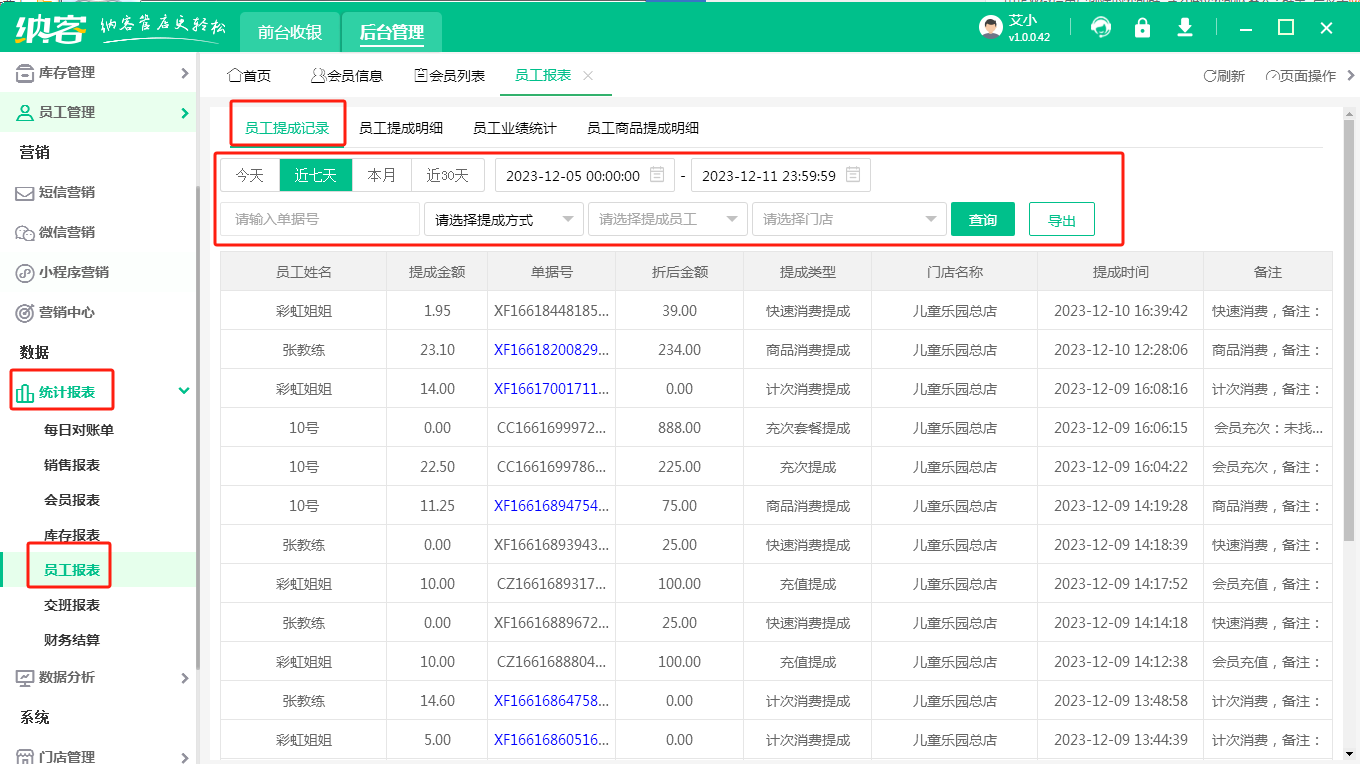
Task: Open the 请选择门店 dropdown
Action: click(849, 219)
